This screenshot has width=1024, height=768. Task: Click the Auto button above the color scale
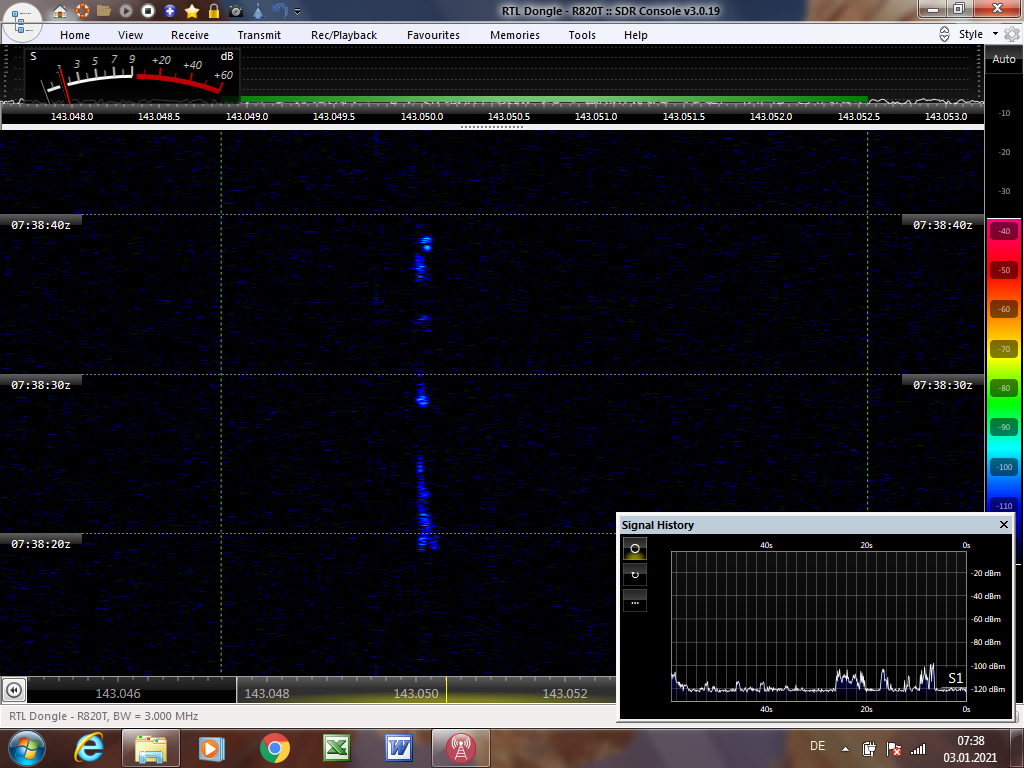click(1004, 59)
